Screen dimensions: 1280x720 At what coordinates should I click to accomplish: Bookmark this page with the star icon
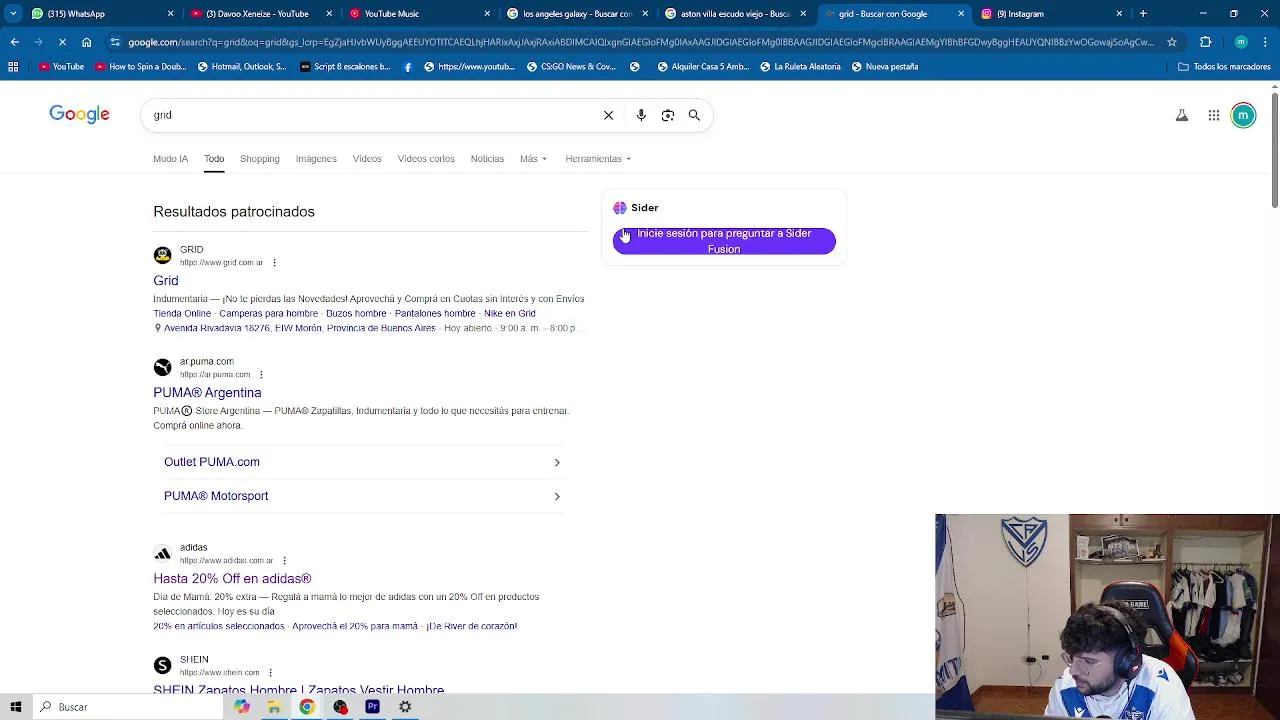(x=1172, y=42)
